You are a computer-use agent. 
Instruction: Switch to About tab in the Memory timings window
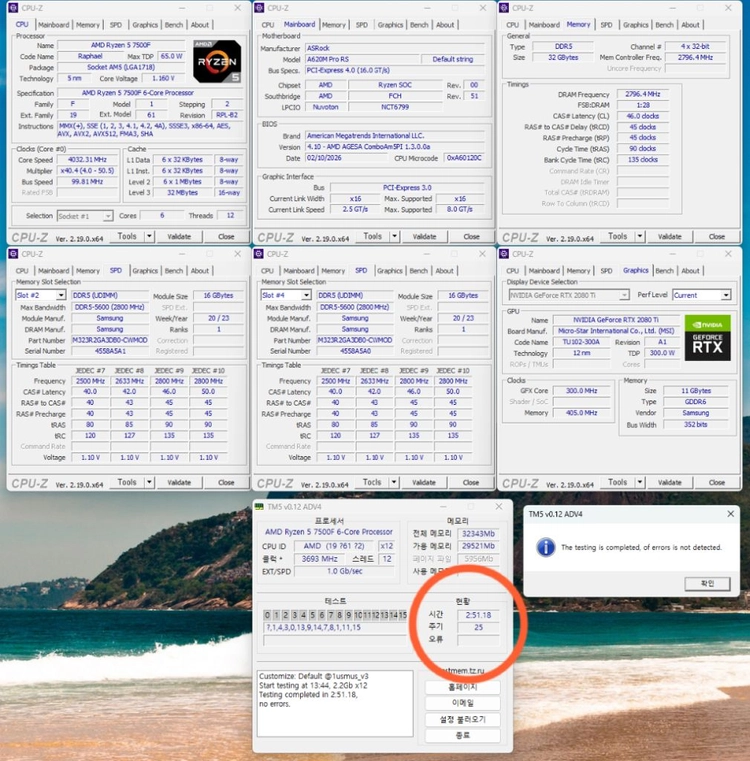click(x=690, y=25)
